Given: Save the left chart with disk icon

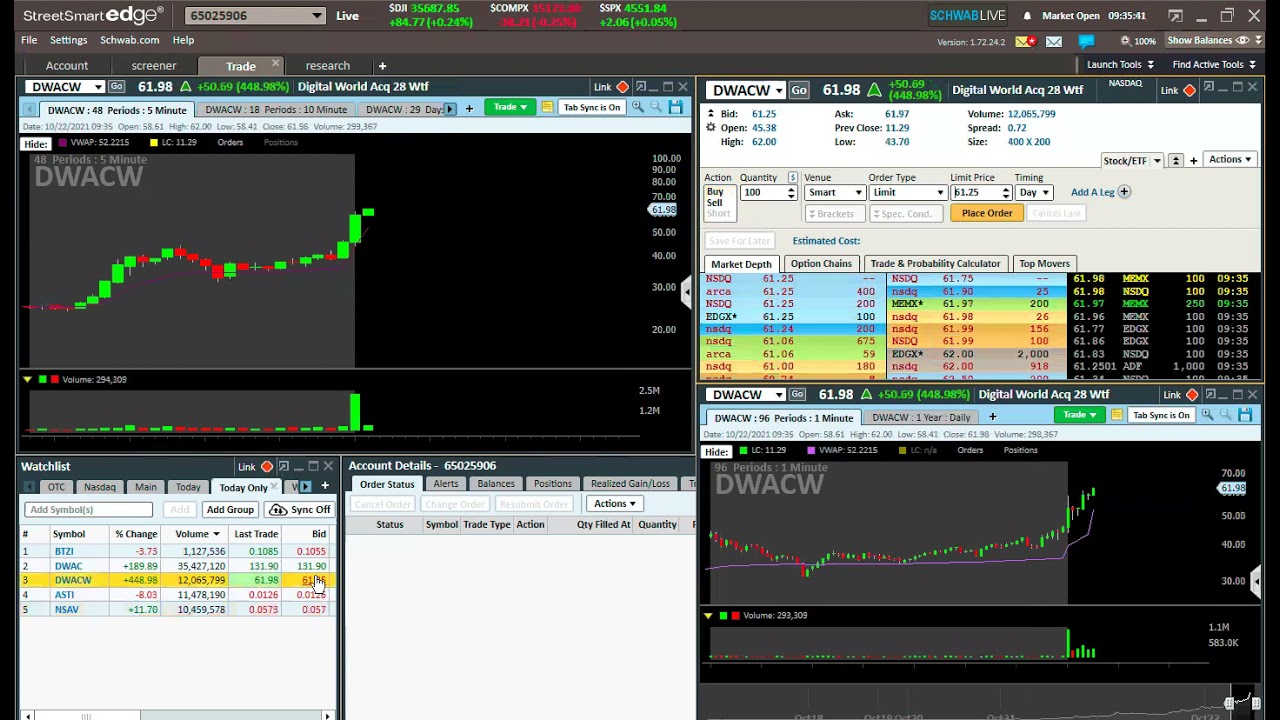Looking at the screenshot, I should [676, 107].
